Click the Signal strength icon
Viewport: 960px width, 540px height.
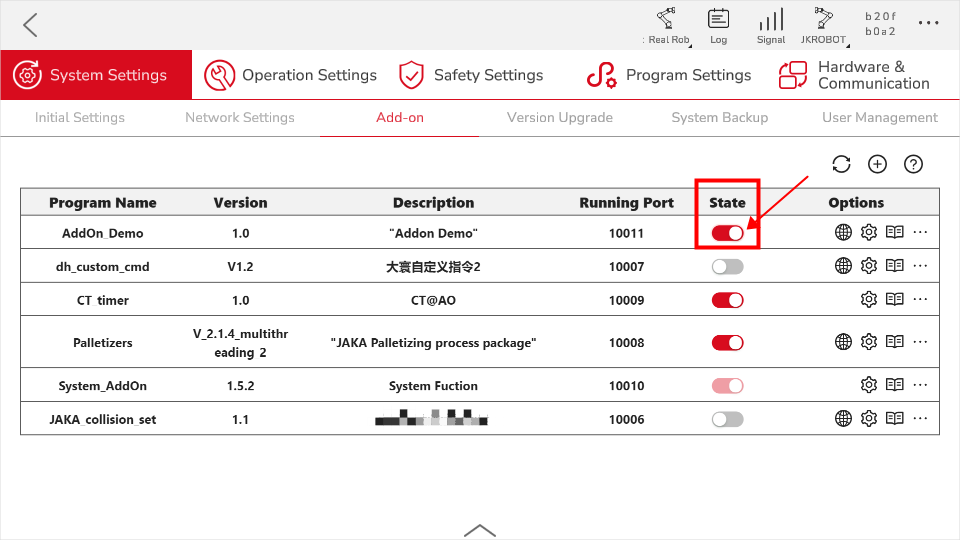tap(771, 25)
